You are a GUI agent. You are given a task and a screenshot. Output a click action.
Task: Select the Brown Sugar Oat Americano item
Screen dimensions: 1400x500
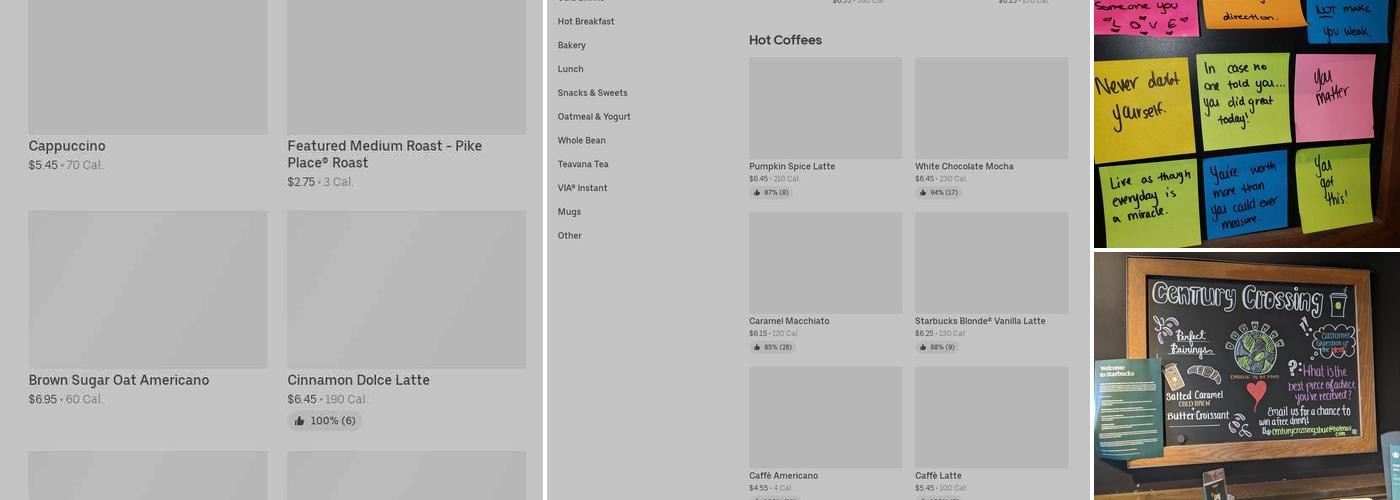(x=119, y=380)
